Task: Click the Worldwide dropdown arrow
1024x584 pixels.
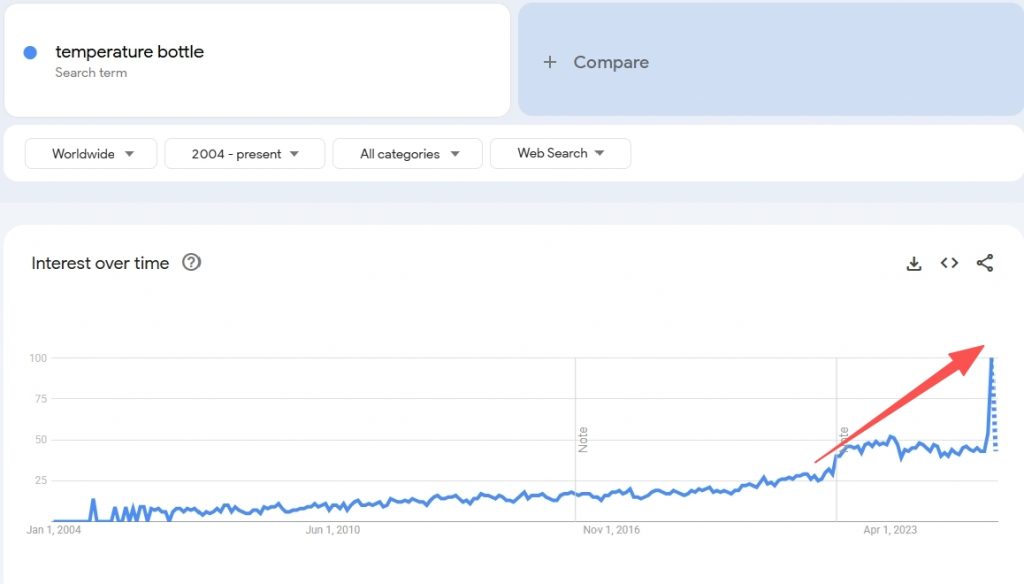Action: pos(129,154)
